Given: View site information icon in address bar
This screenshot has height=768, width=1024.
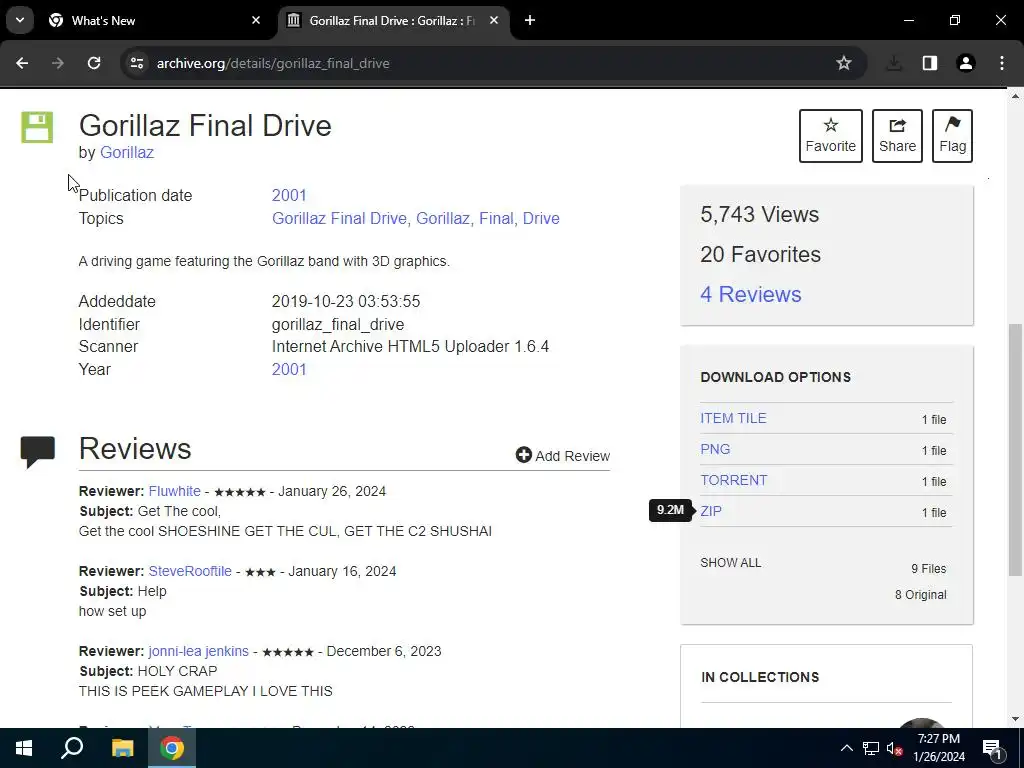Looking at the screenshot, I should coord(137,63).
